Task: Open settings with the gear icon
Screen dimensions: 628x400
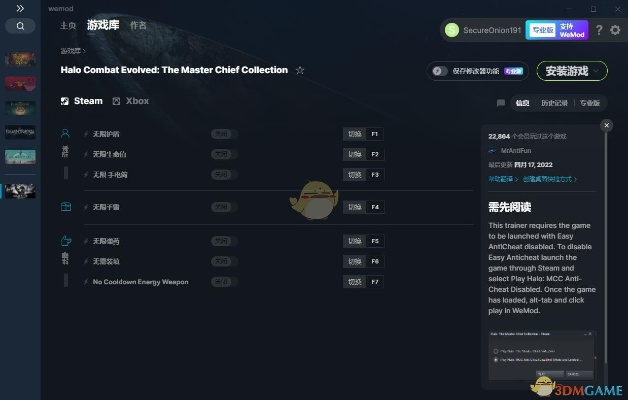Action: coord(615,30)
